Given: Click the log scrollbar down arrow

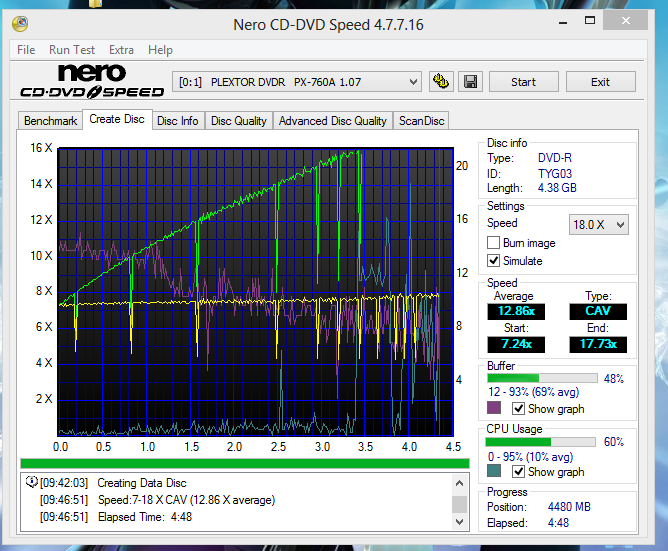Looking at the screenshot, I should (x=459, y=522).
